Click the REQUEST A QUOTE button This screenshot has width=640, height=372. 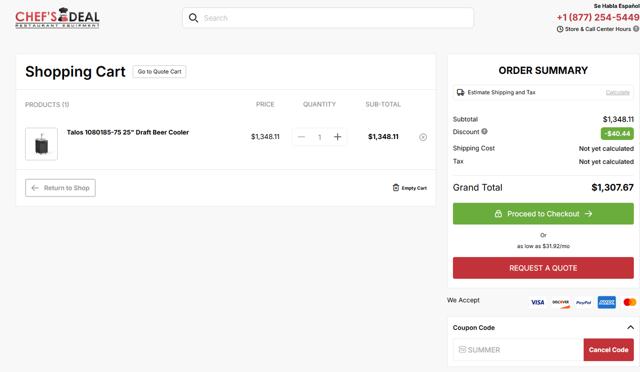(543, 268)
